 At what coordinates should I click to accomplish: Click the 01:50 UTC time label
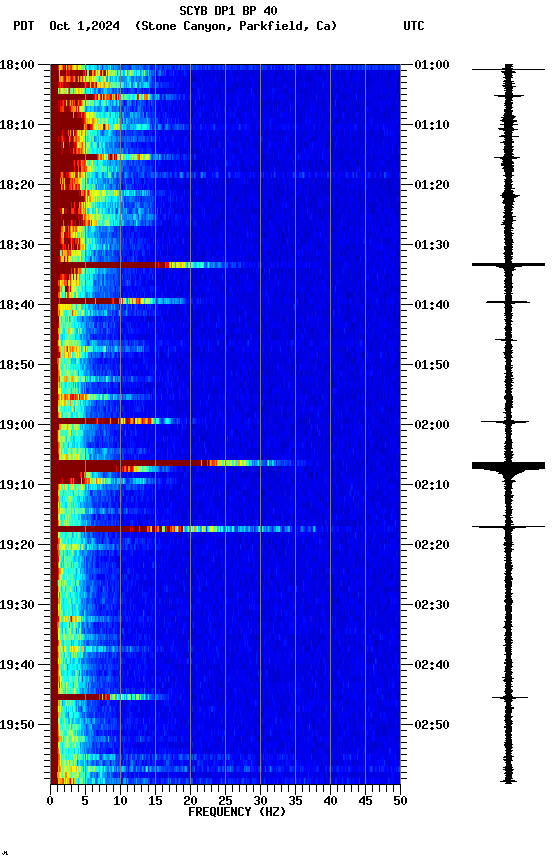(432, 365)
